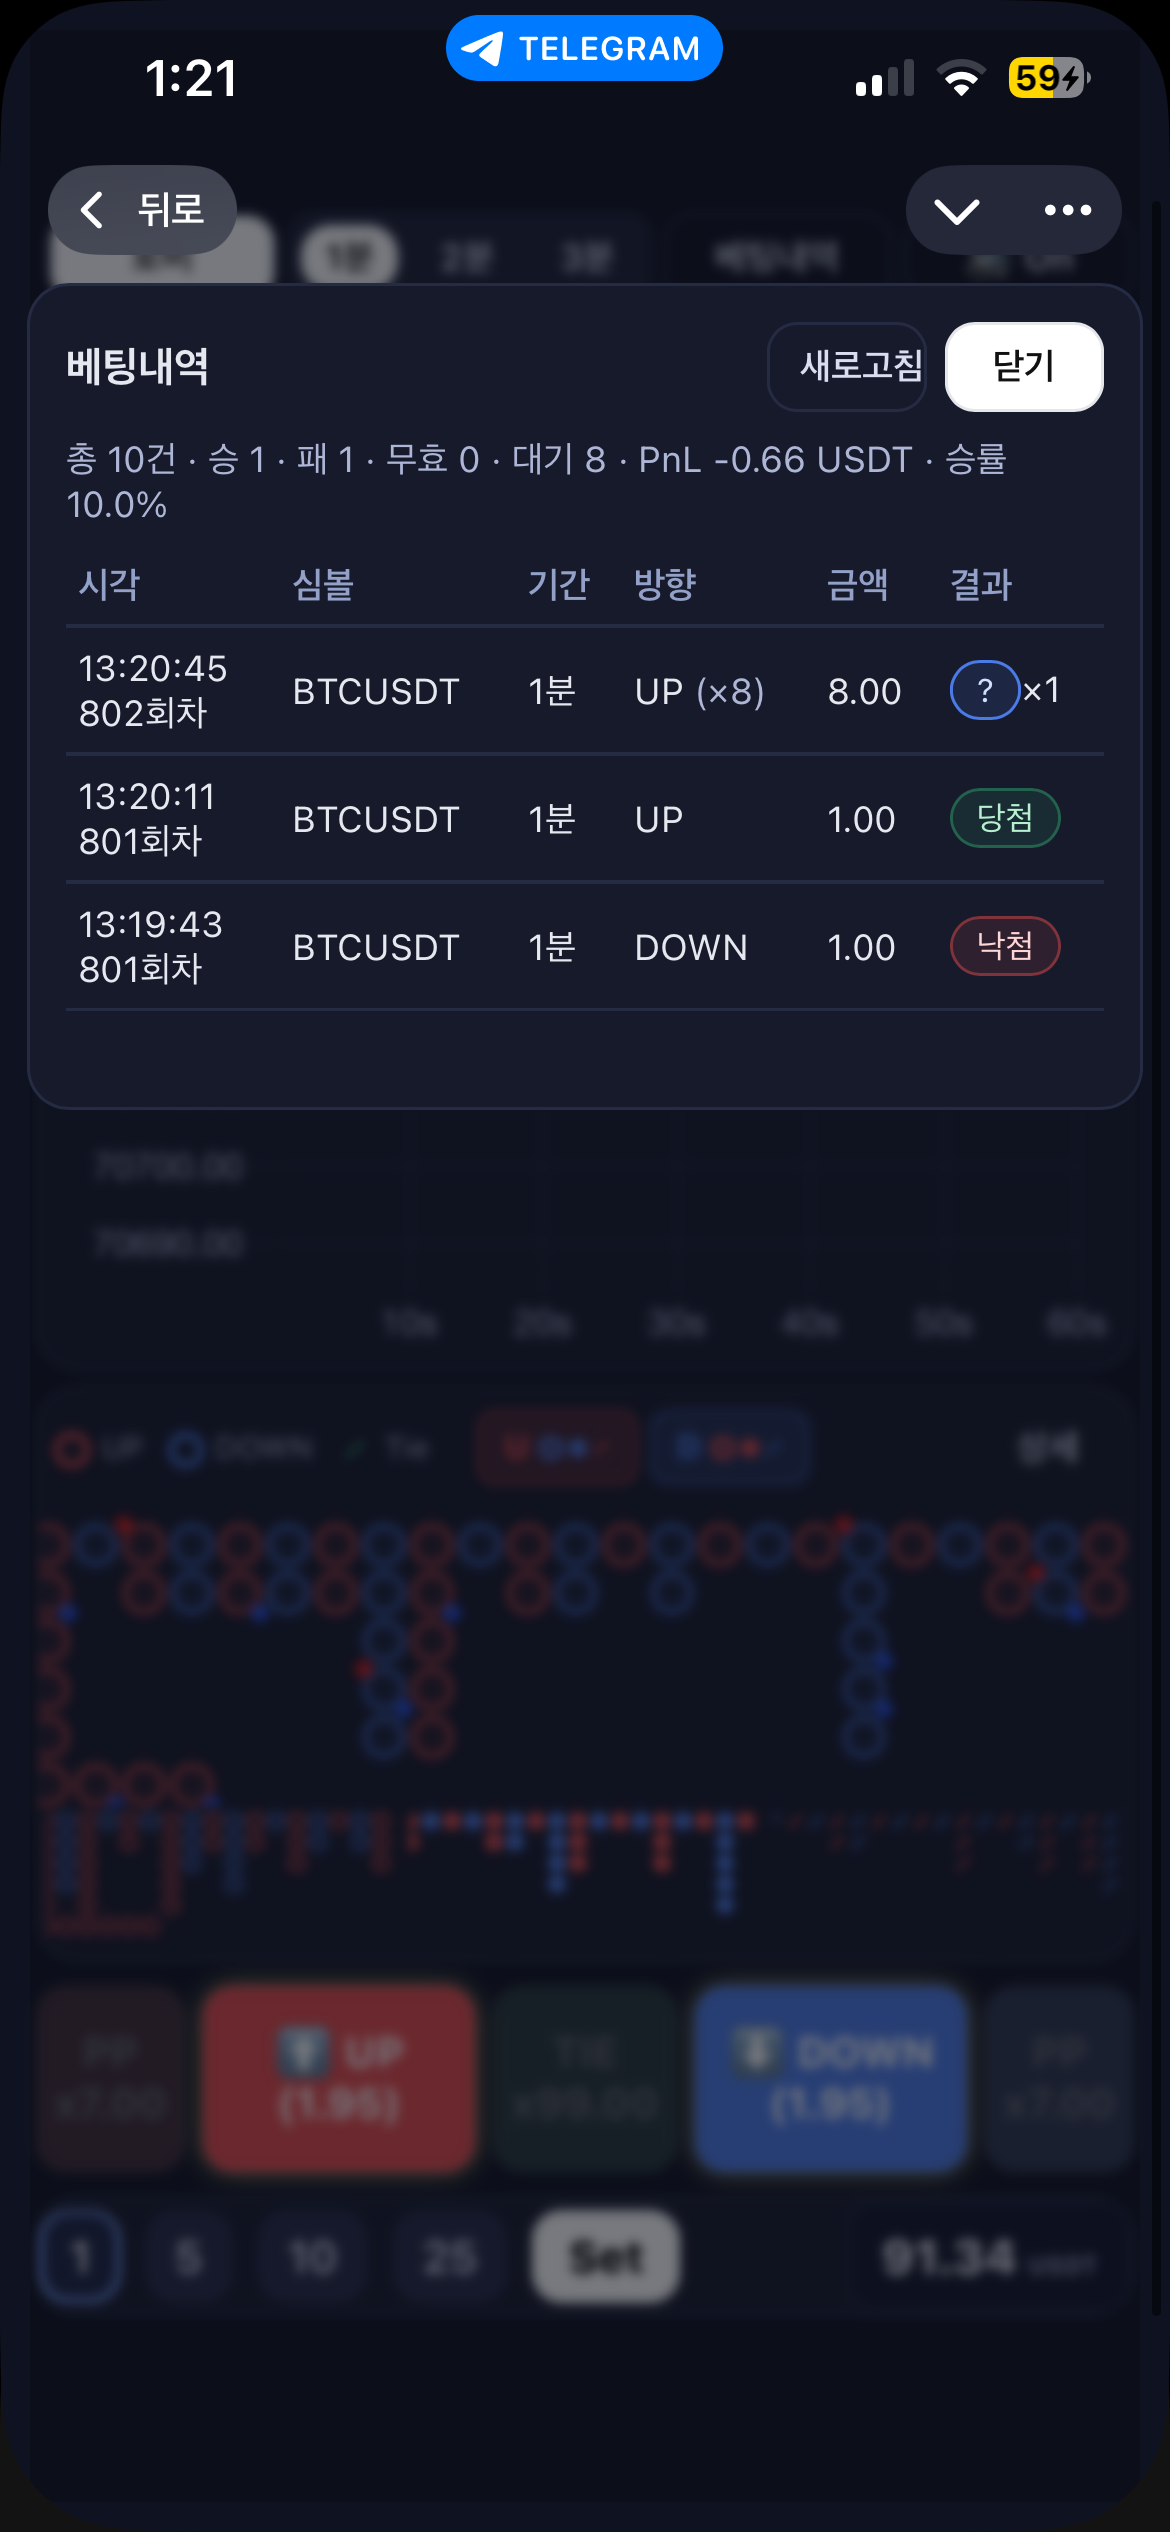Tap the Telegram paper plane pill
The image size is (1170, 2532).
[584, 48]
